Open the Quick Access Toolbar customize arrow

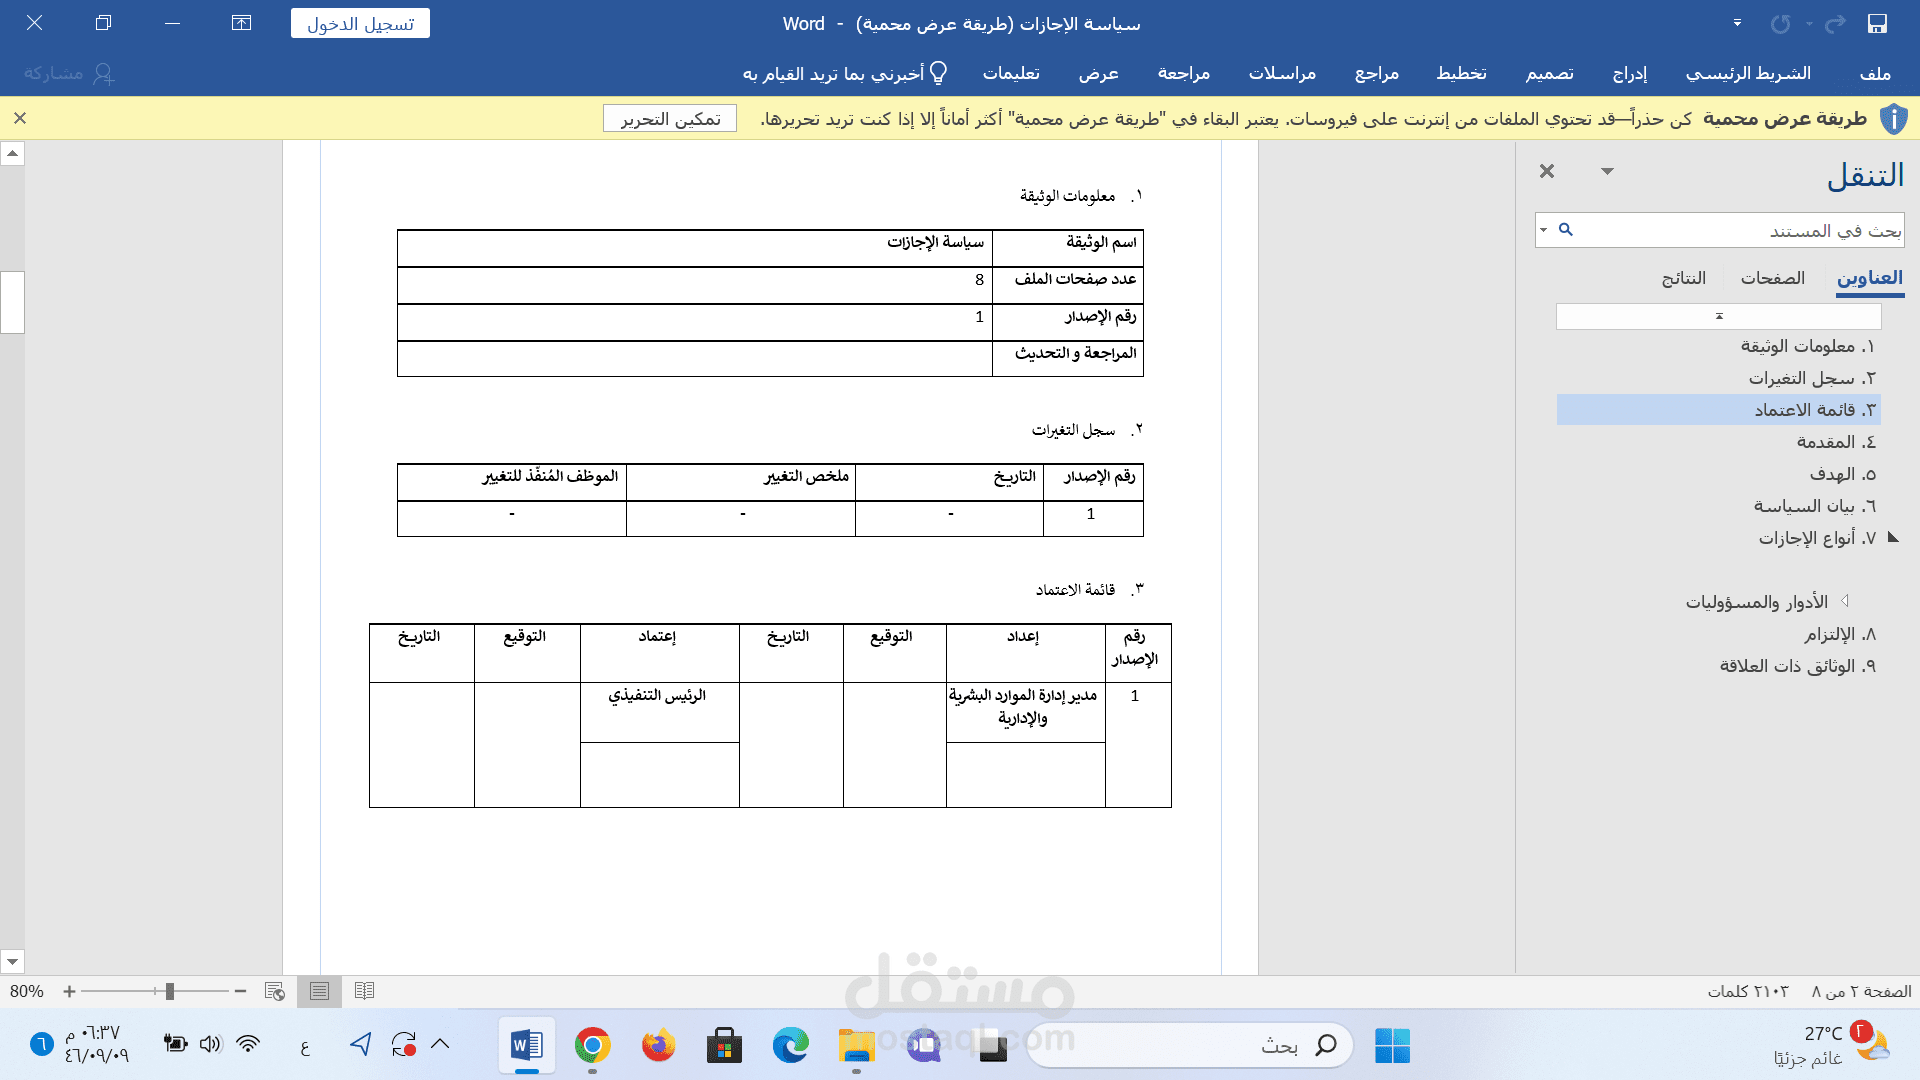(1737, 23)
